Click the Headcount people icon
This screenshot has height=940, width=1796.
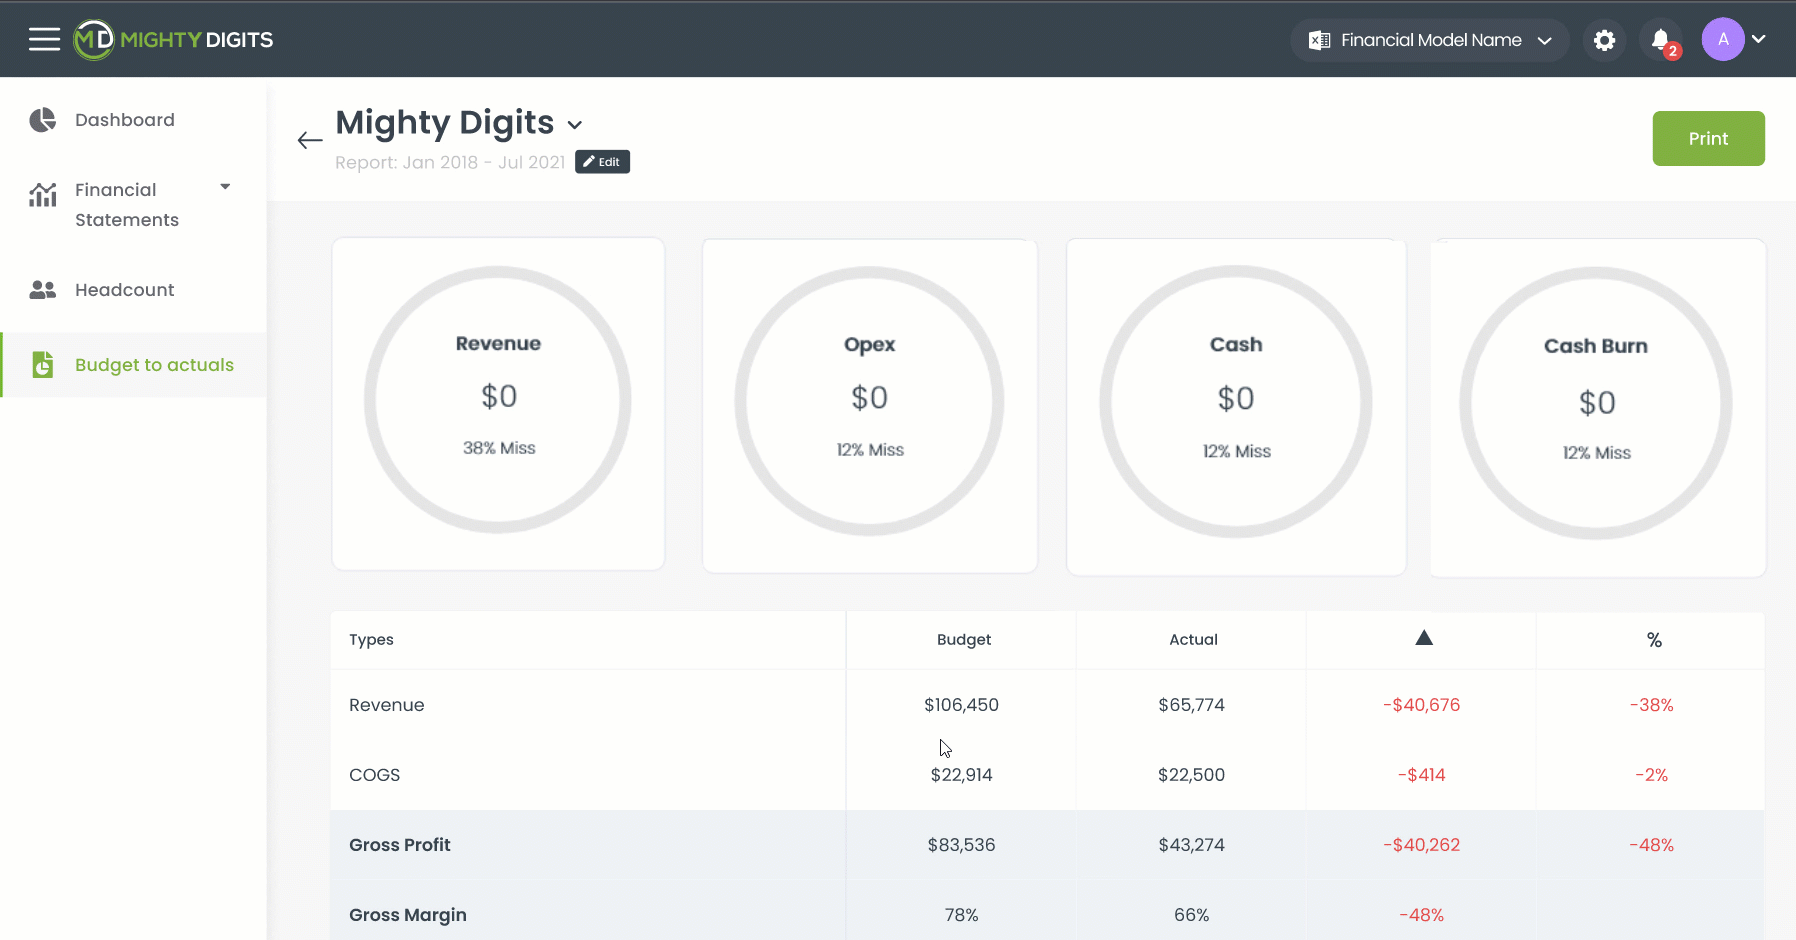pyautogui.click(x=43, y=290)
